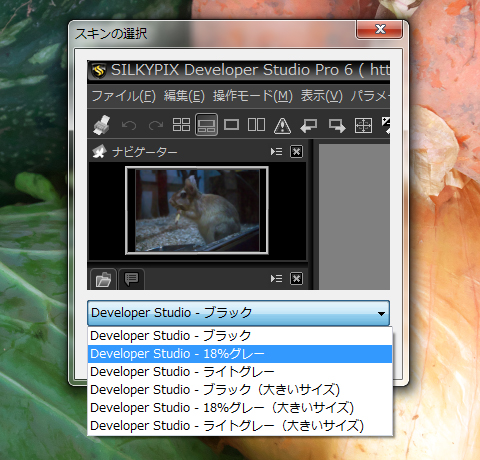Click the comment bubble tab icon
Image resolution: width=480 pixels, height=460 pixels.
(x=131, y=279)
